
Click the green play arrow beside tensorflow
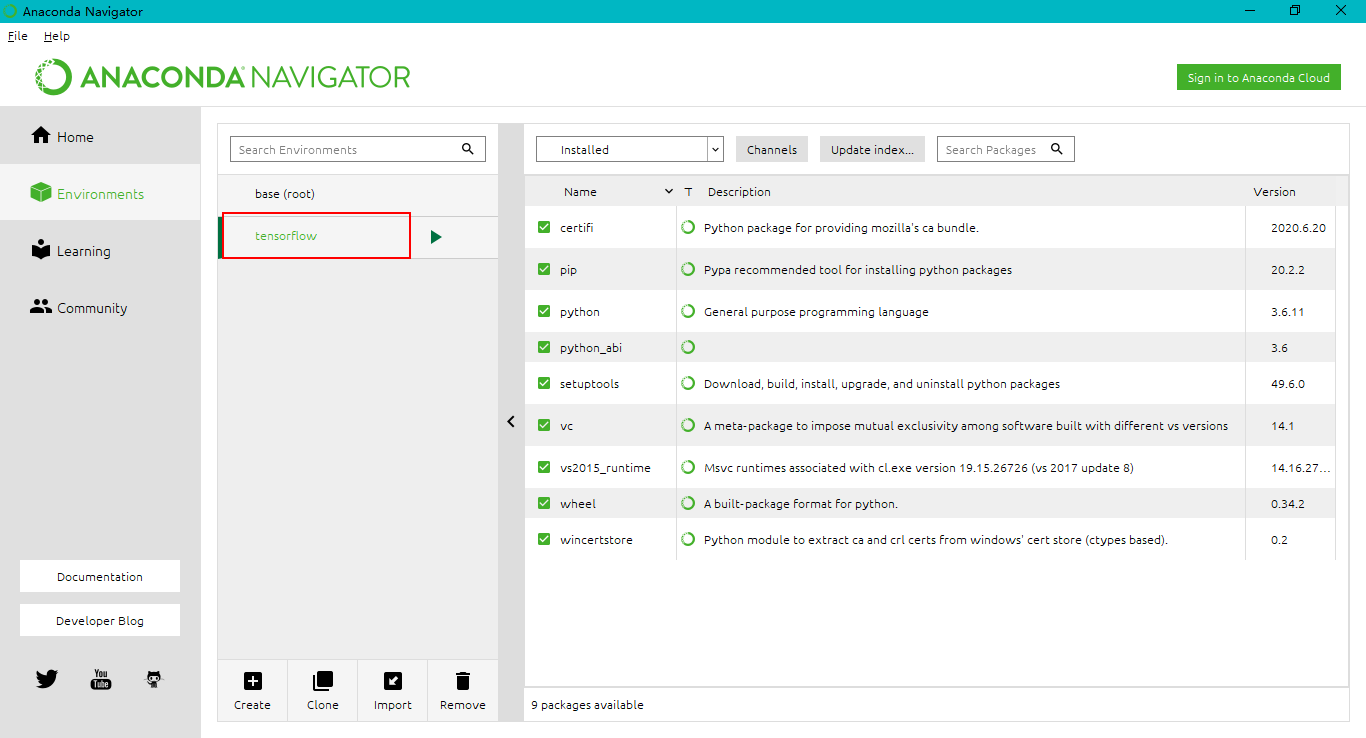(436, 237)
